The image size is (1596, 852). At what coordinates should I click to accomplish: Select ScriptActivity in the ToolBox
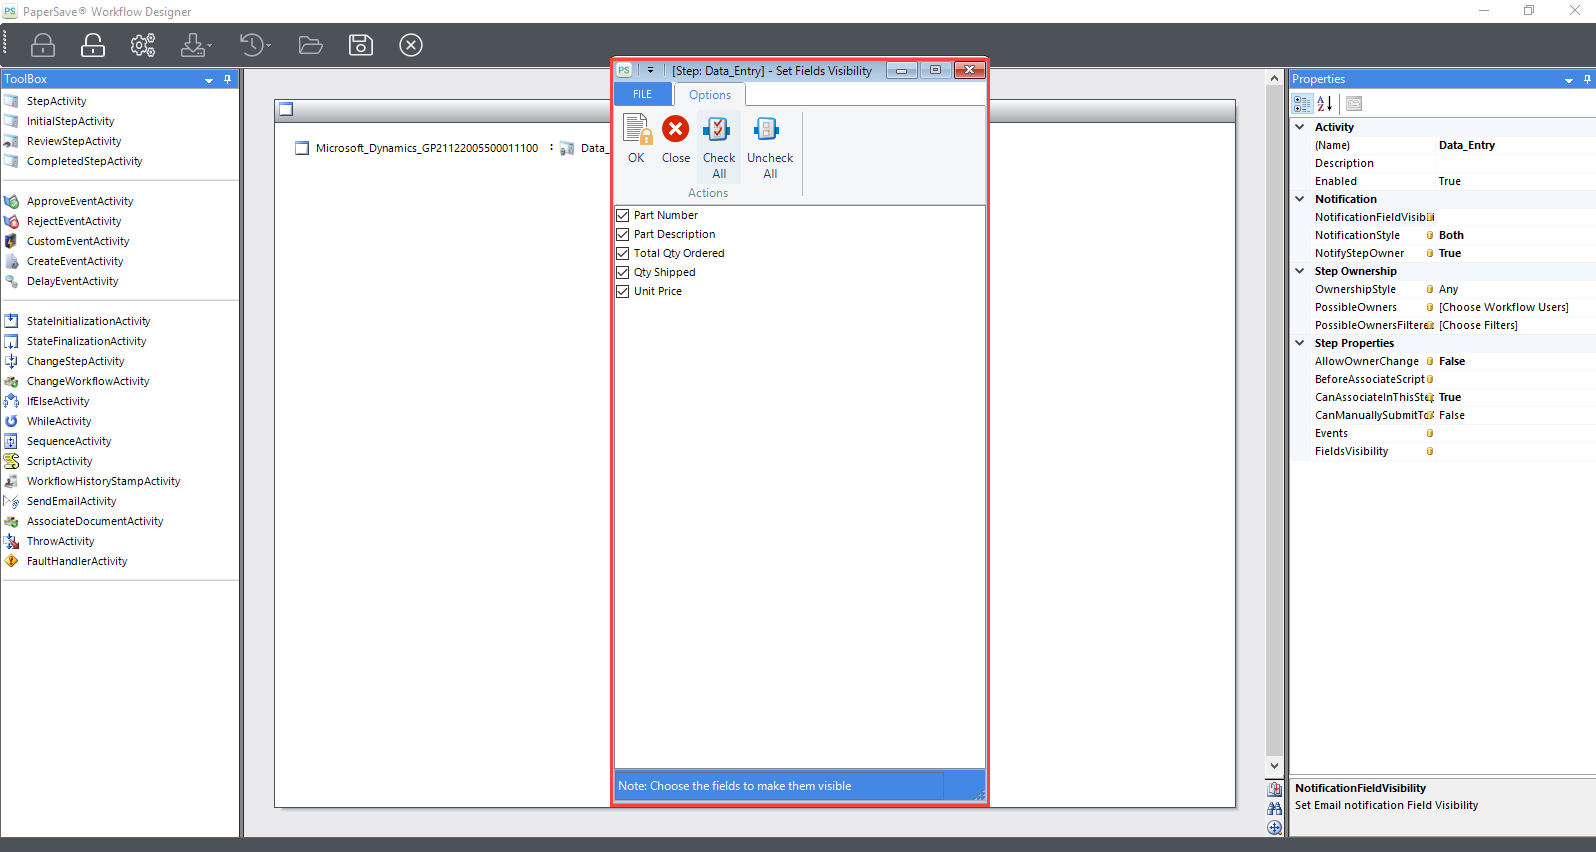pyautogui.click(x=59, y=461)
